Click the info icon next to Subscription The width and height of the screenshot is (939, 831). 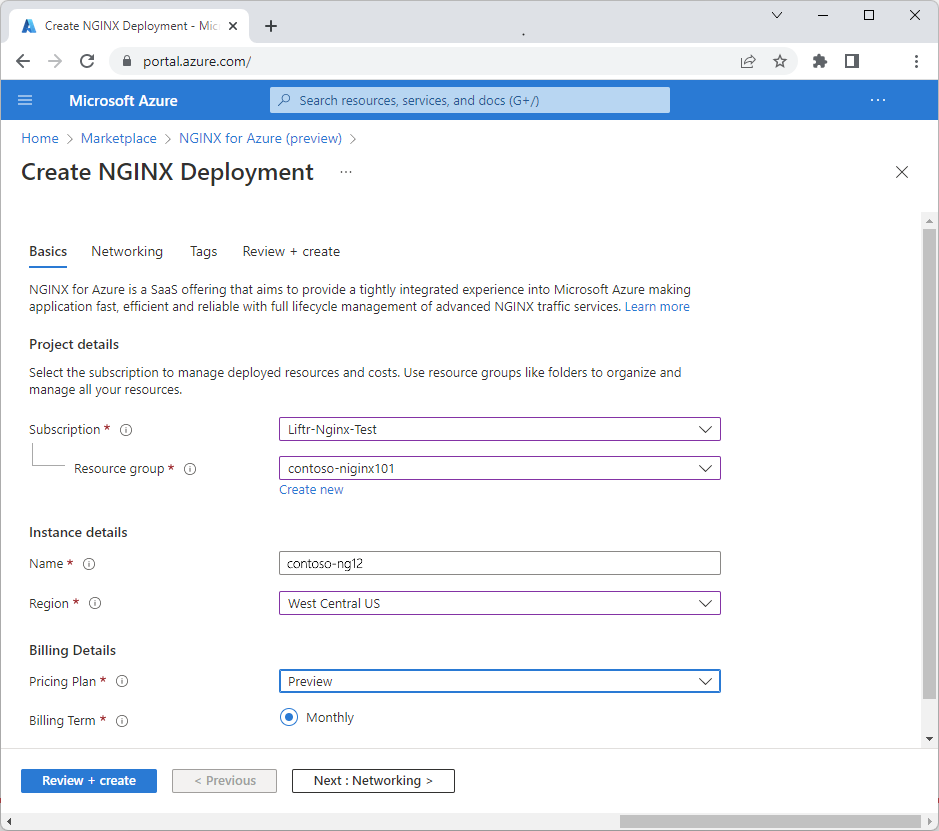(x=126, y=430)
